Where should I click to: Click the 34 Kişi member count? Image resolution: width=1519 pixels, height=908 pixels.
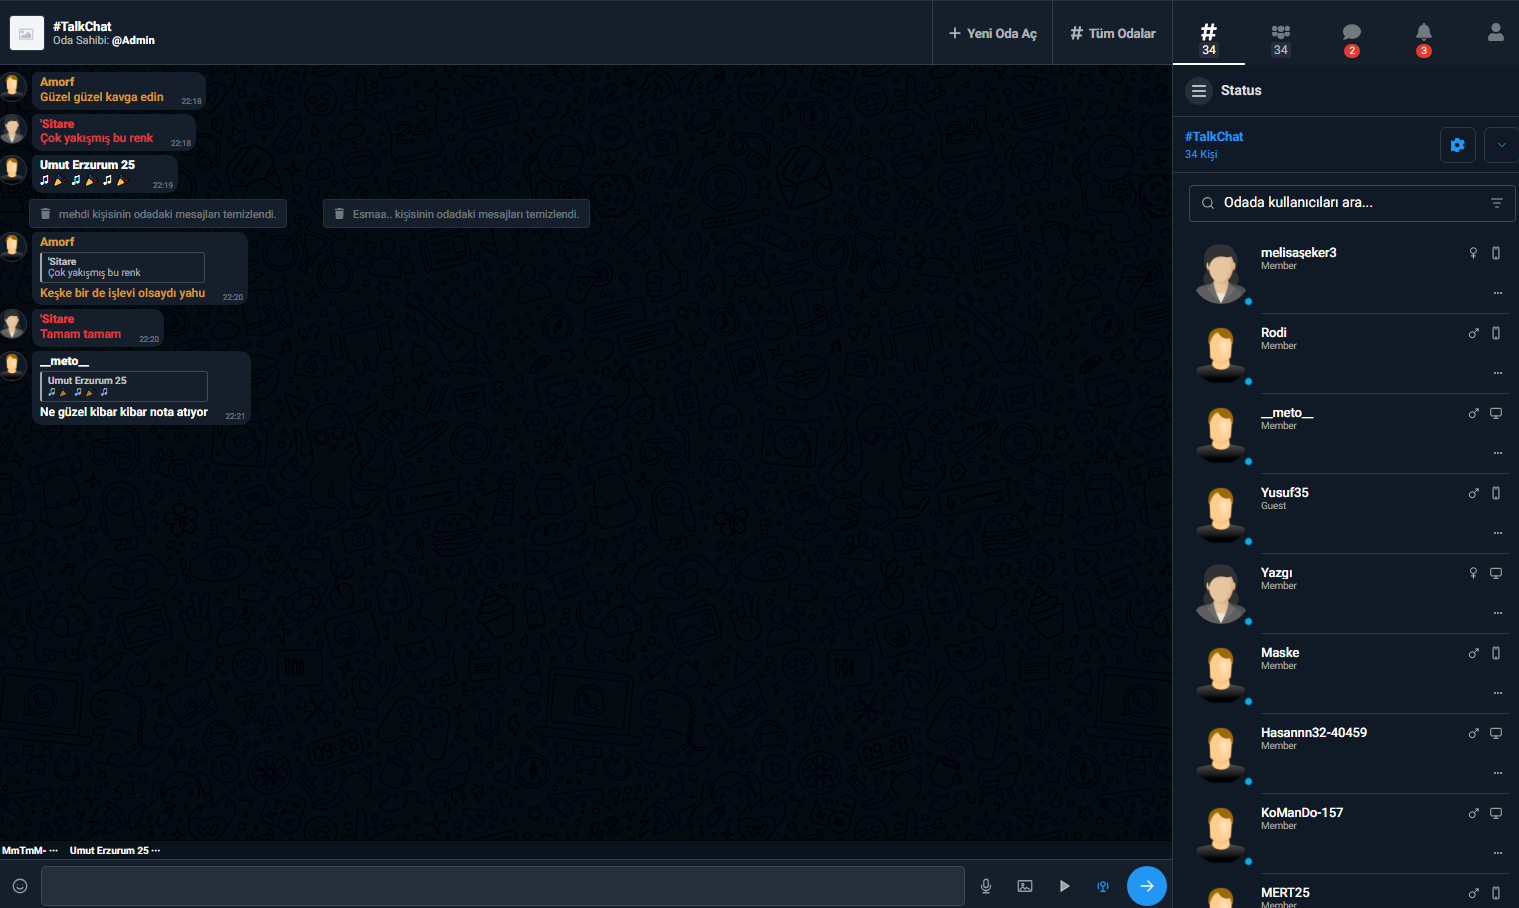click(1201, 155)
